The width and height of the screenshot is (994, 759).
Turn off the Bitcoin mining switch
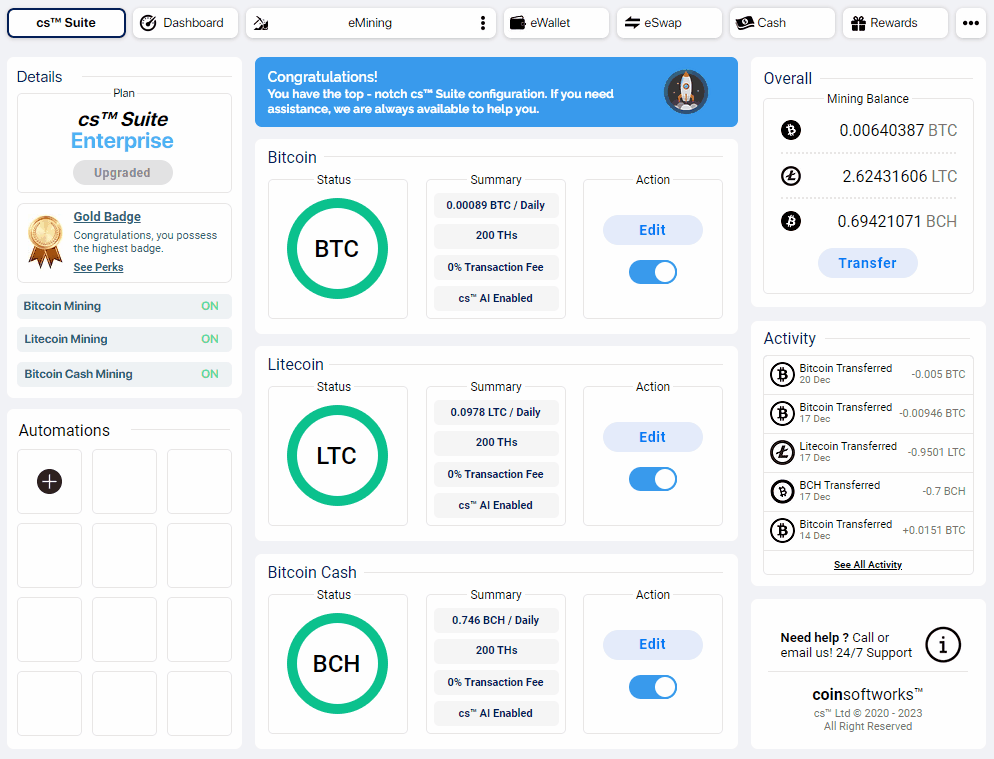click(652, 272)
